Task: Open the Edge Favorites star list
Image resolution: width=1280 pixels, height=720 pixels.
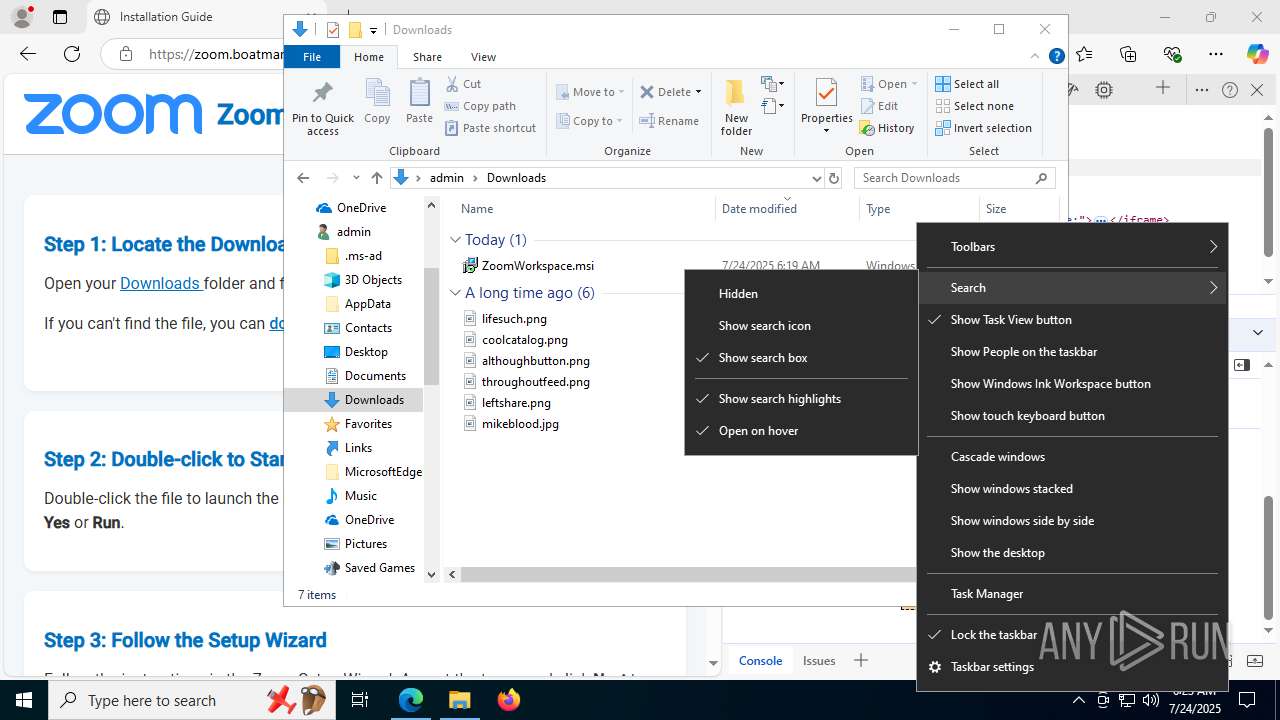Action: pyautogui.click(x=1084, y=54)
